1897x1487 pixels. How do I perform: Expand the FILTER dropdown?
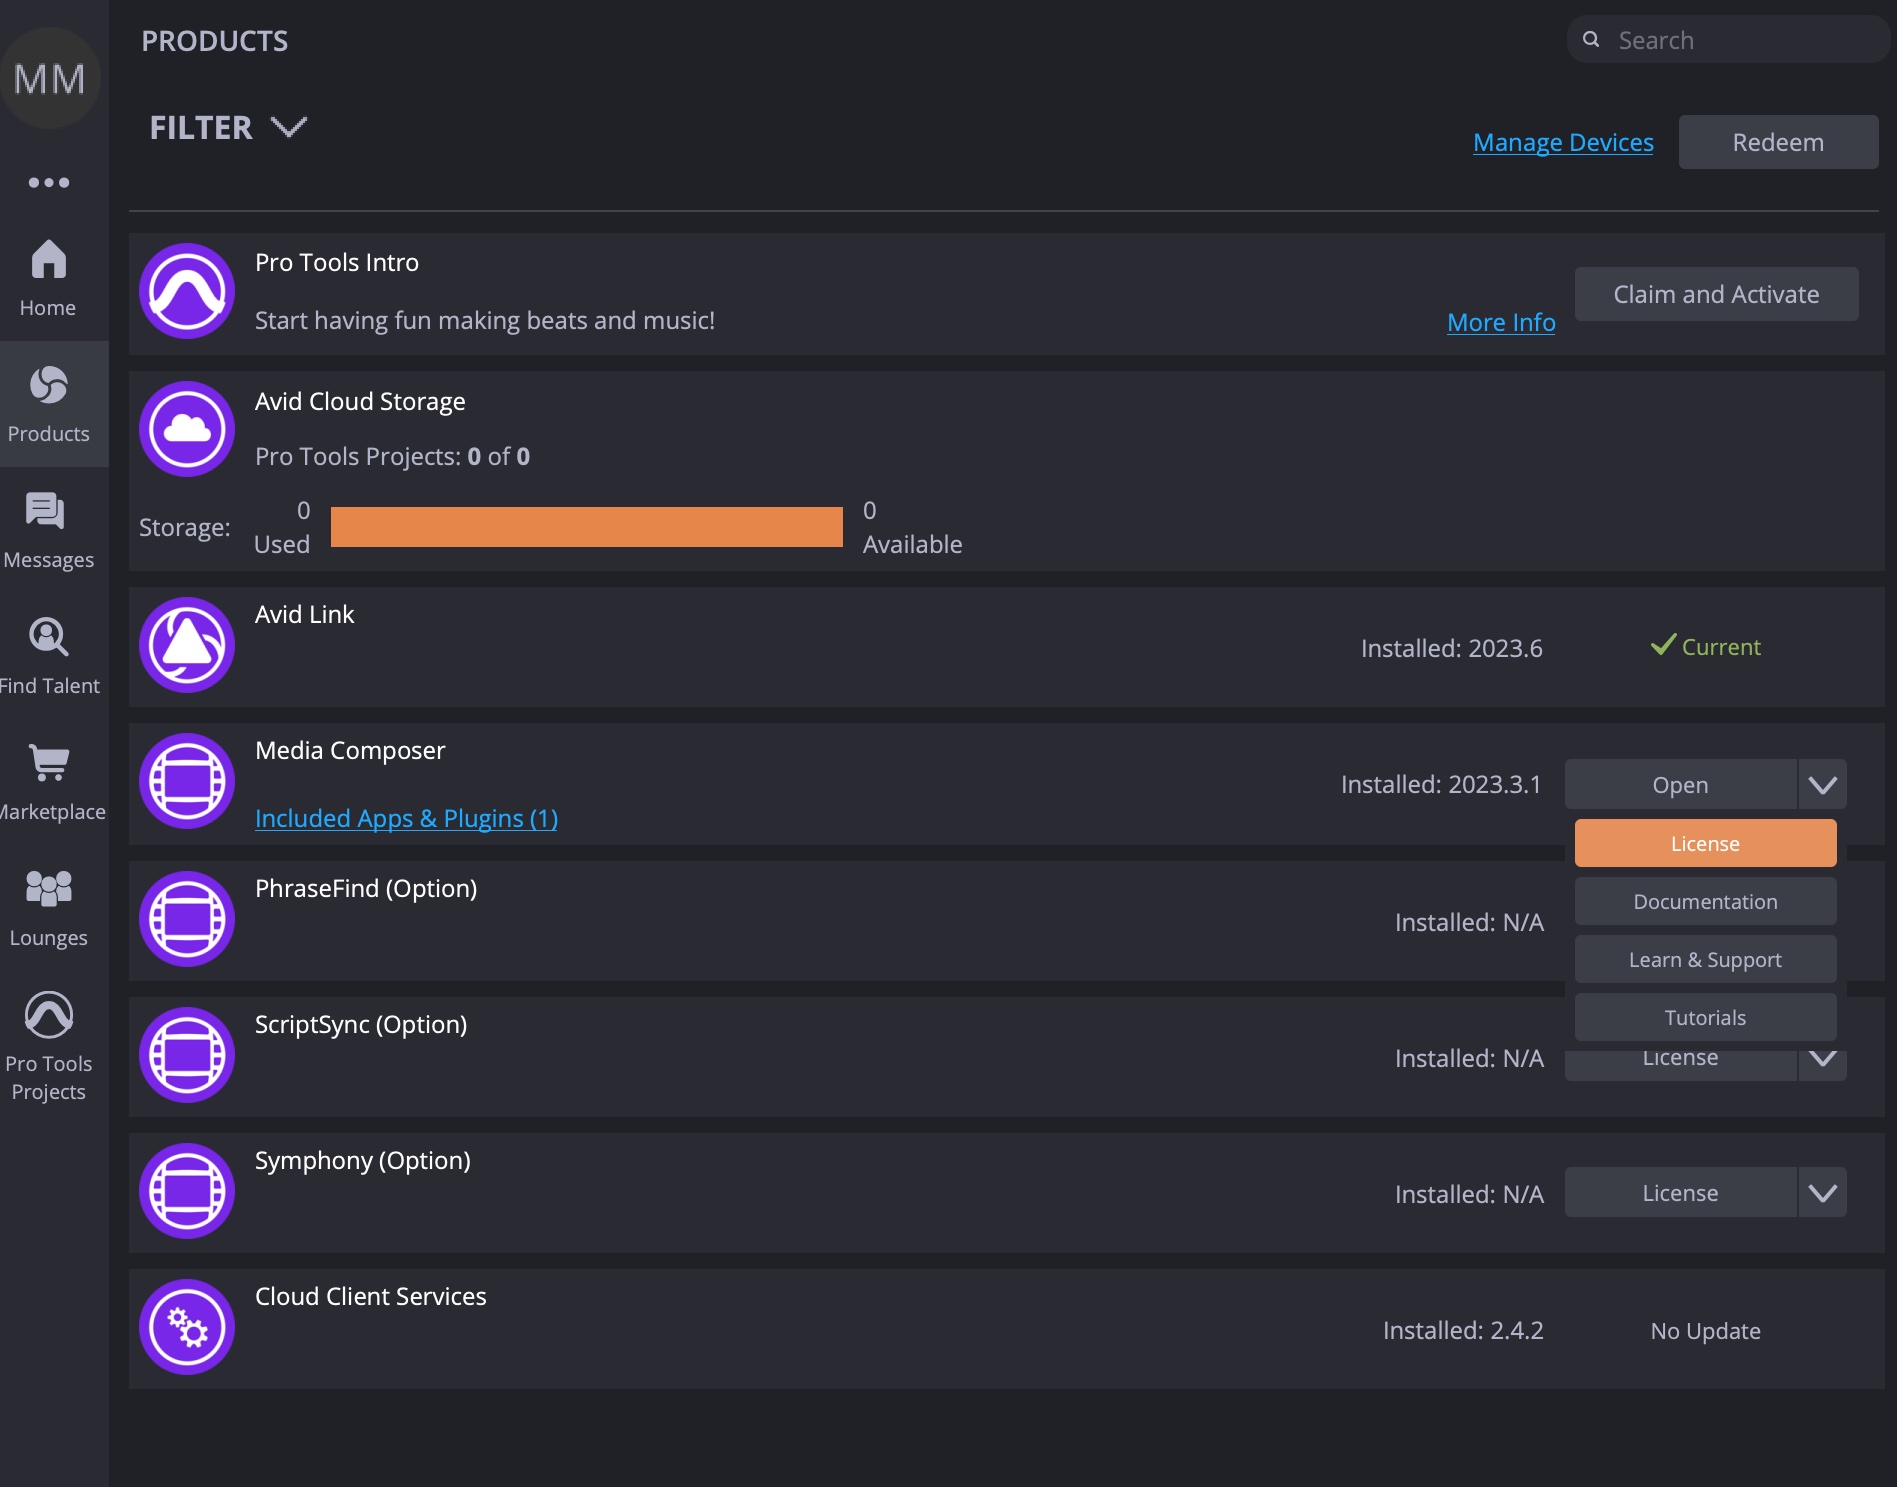(x=228, y=128)
